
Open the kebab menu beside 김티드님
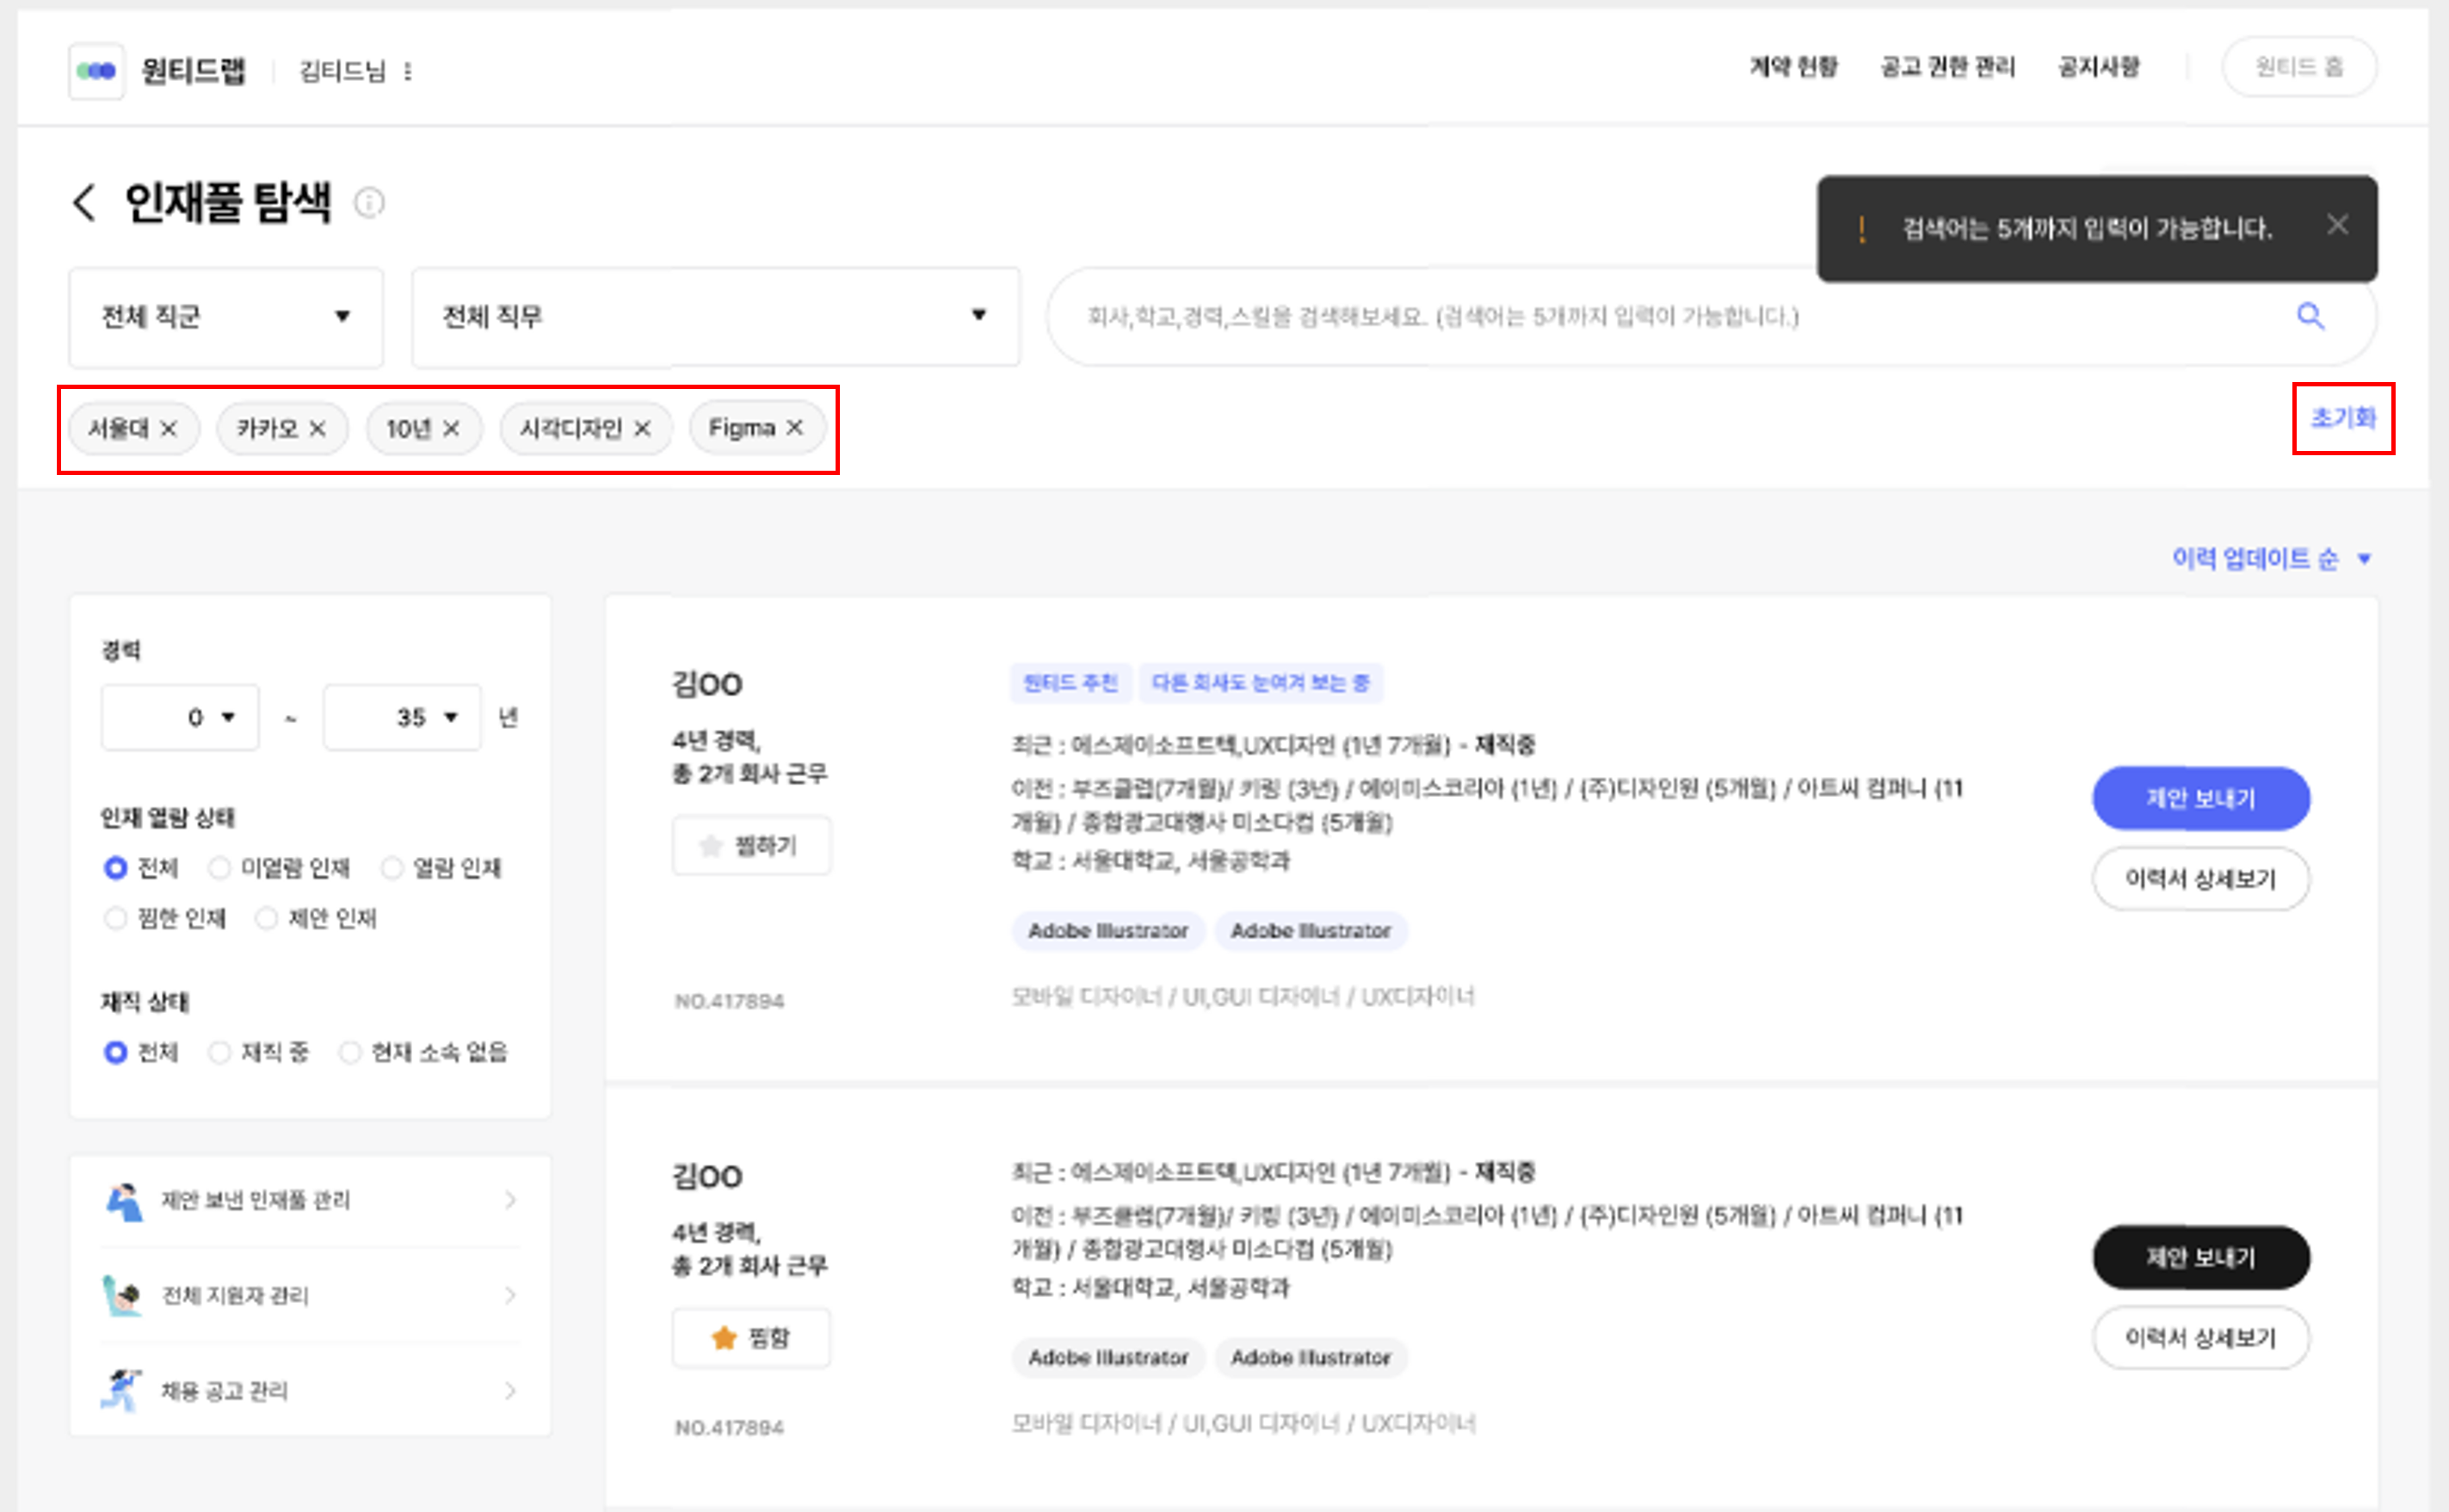click(x=407, y=70)
